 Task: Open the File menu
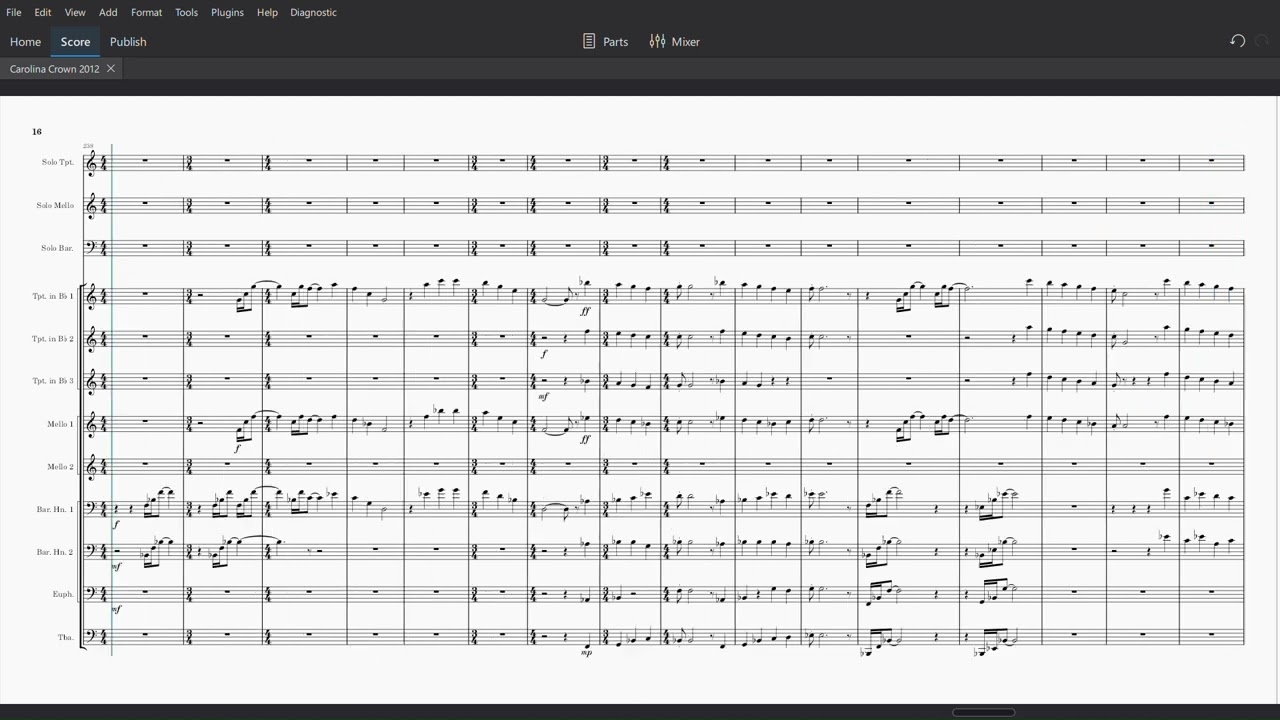point(14,12)
